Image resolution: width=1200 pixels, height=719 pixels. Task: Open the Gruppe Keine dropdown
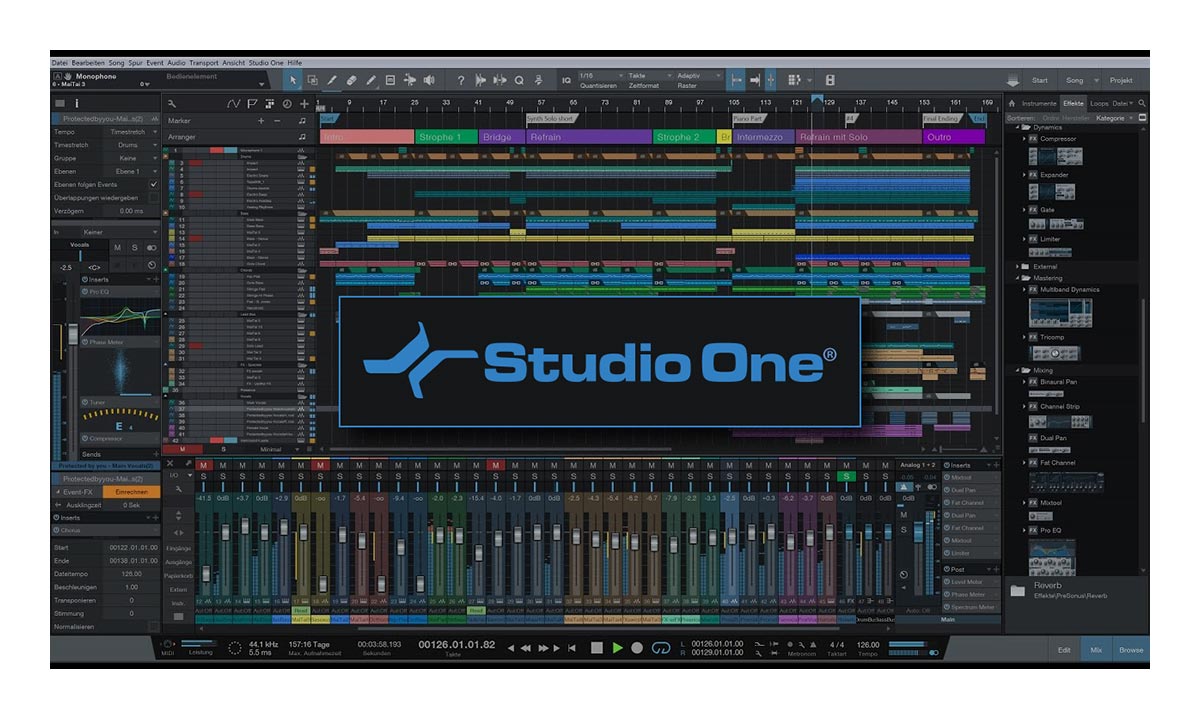pos(132,158)
